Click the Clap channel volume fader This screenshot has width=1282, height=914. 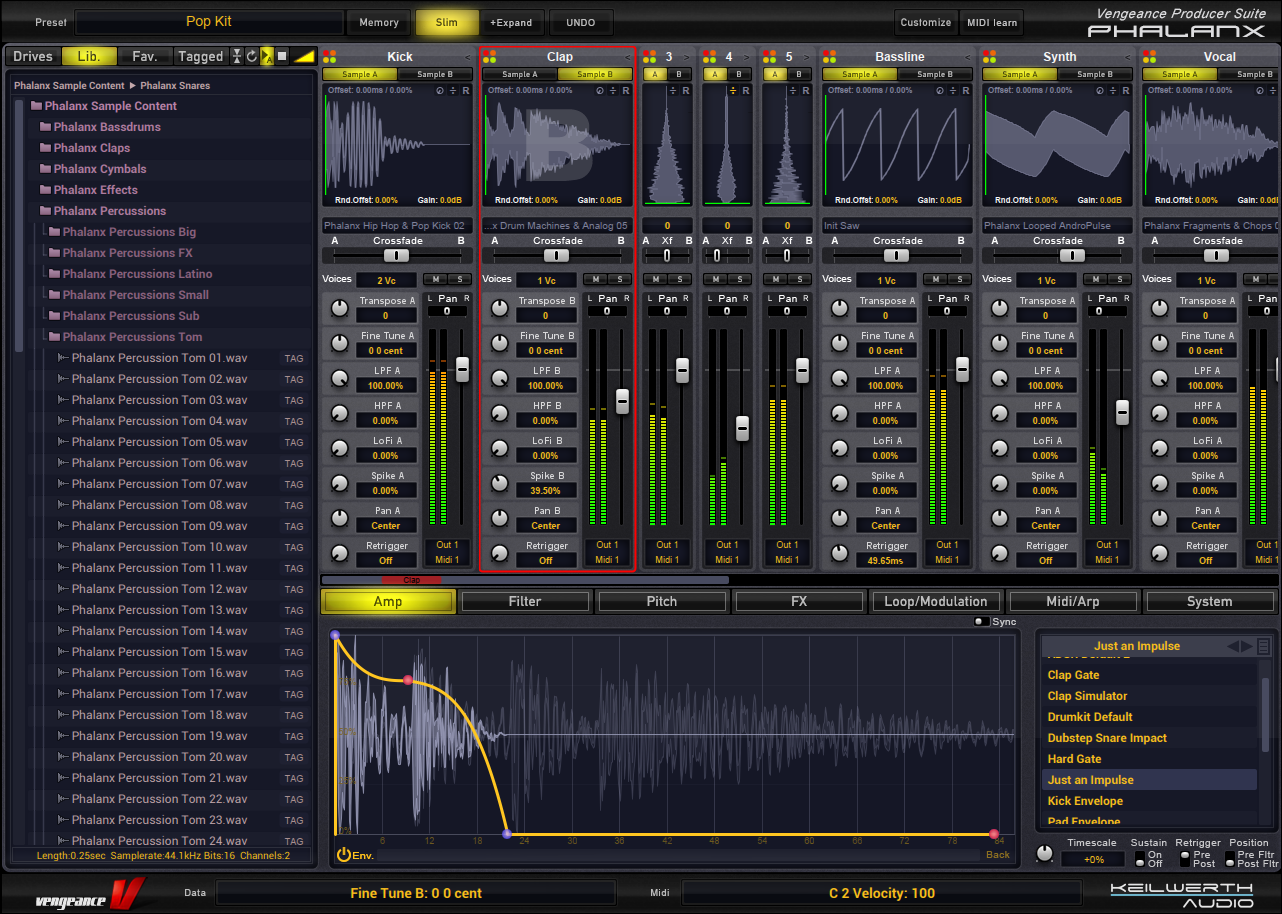pos(622,400)
